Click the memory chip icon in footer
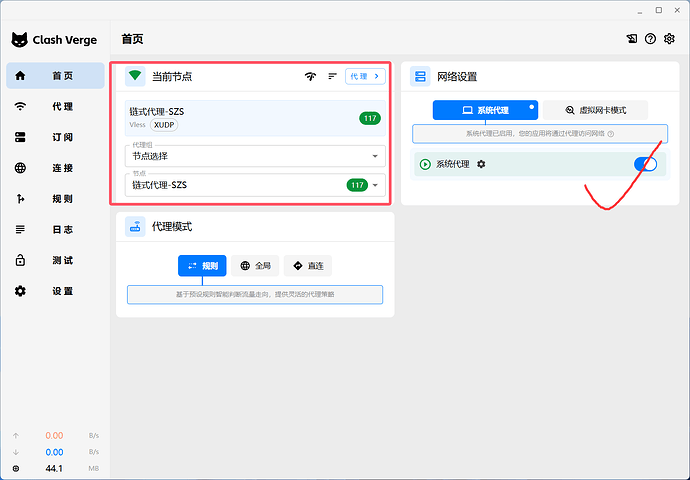 tap(16, 469)
